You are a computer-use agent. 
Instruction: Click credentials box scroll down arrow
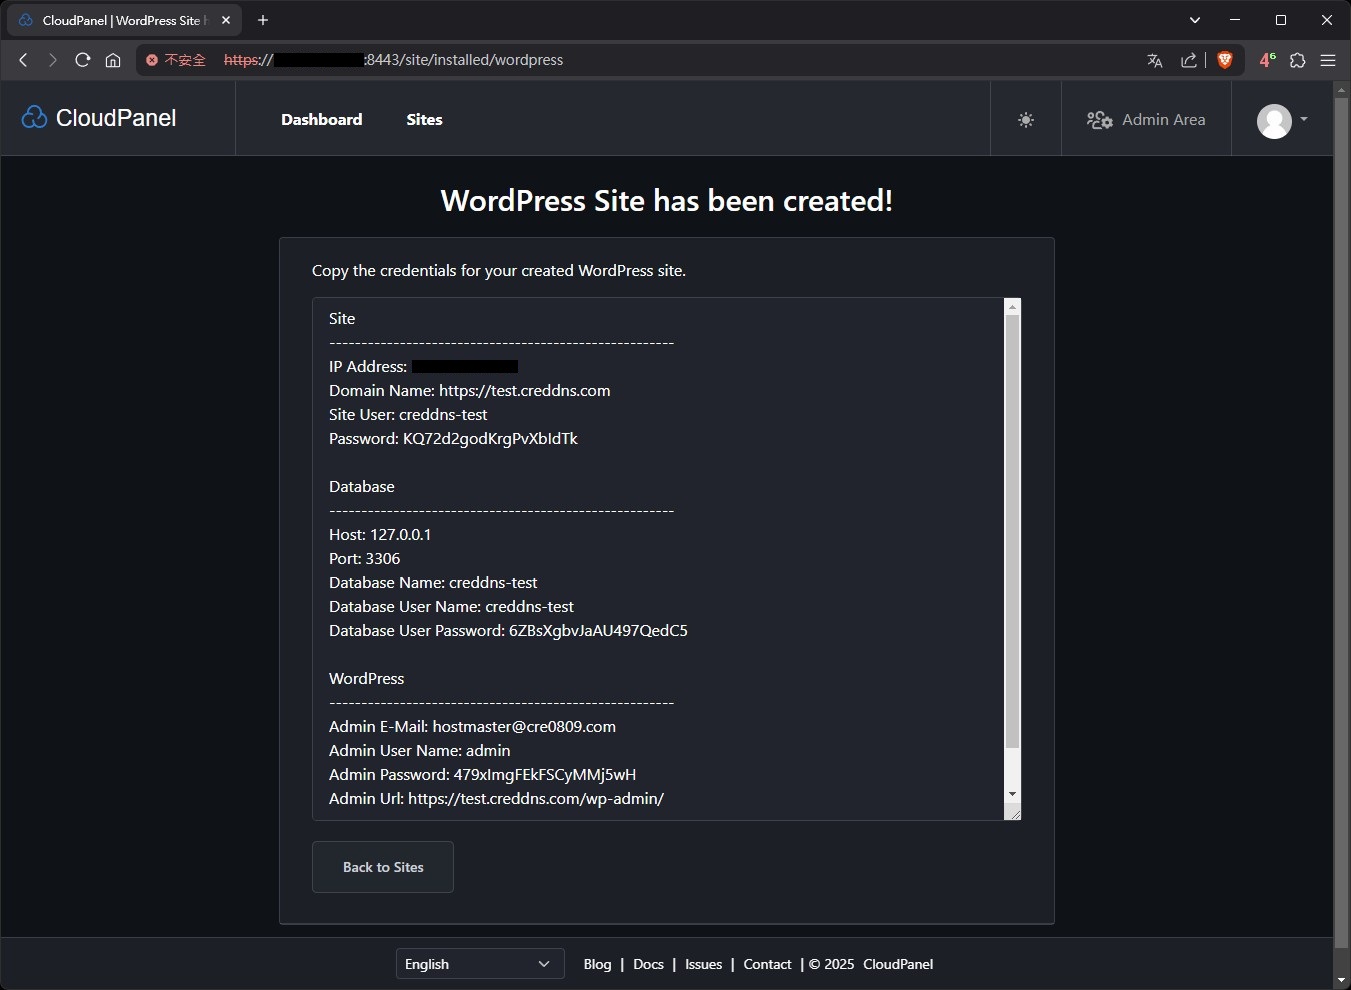1012,794
